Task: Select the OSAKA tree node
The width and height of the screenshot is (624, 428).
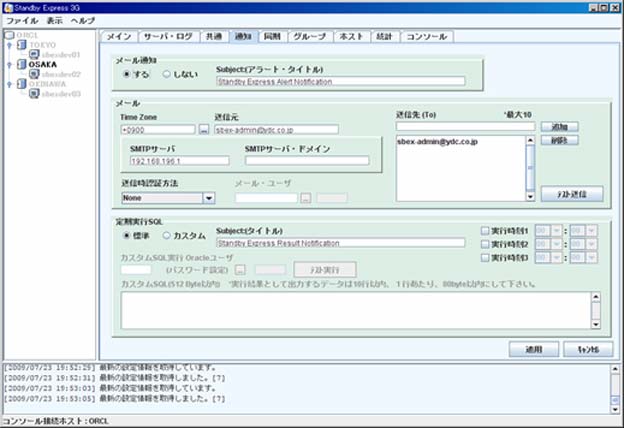Action: (x=43, y=64)
